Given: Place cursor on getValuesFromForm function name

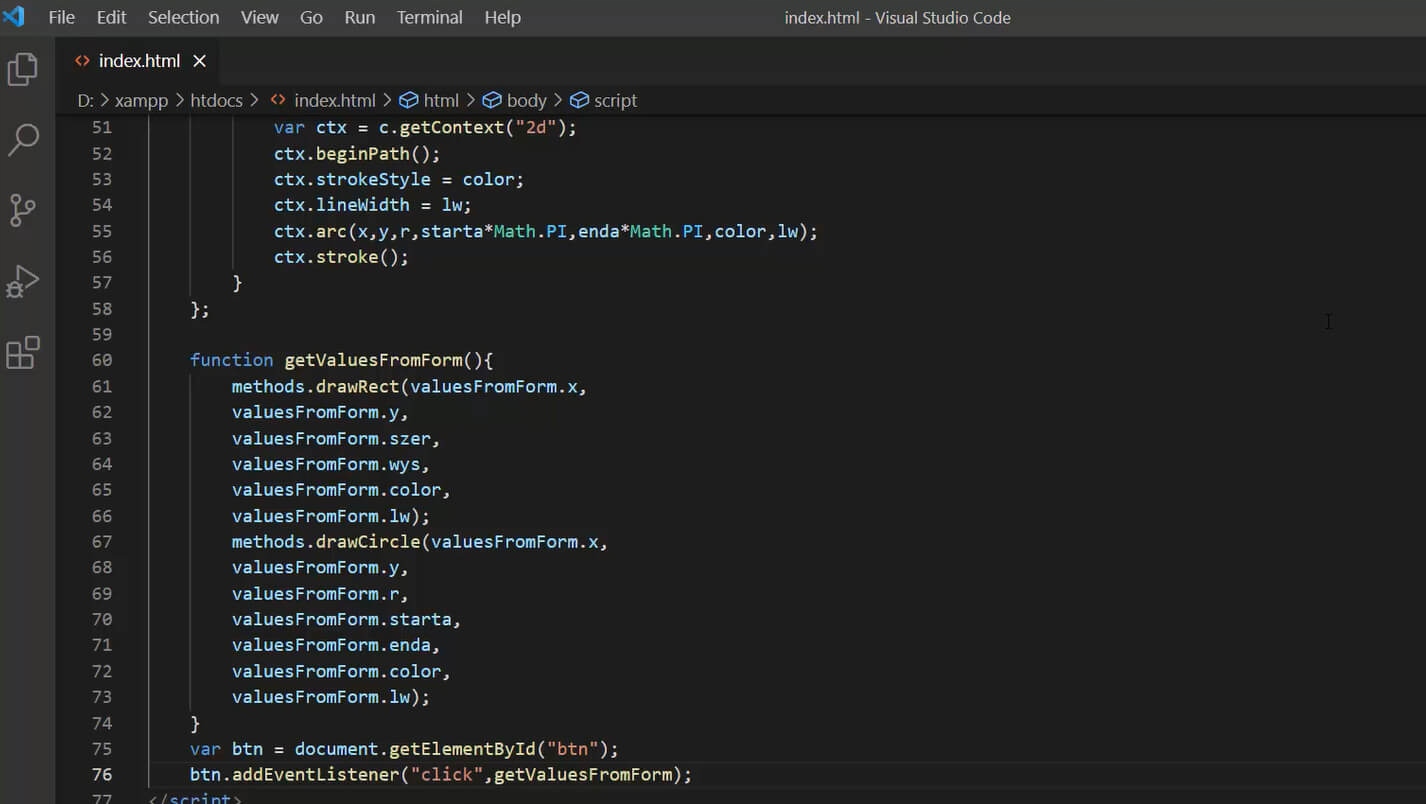Looking at the screenshot, I should click(x=373, y=360).
